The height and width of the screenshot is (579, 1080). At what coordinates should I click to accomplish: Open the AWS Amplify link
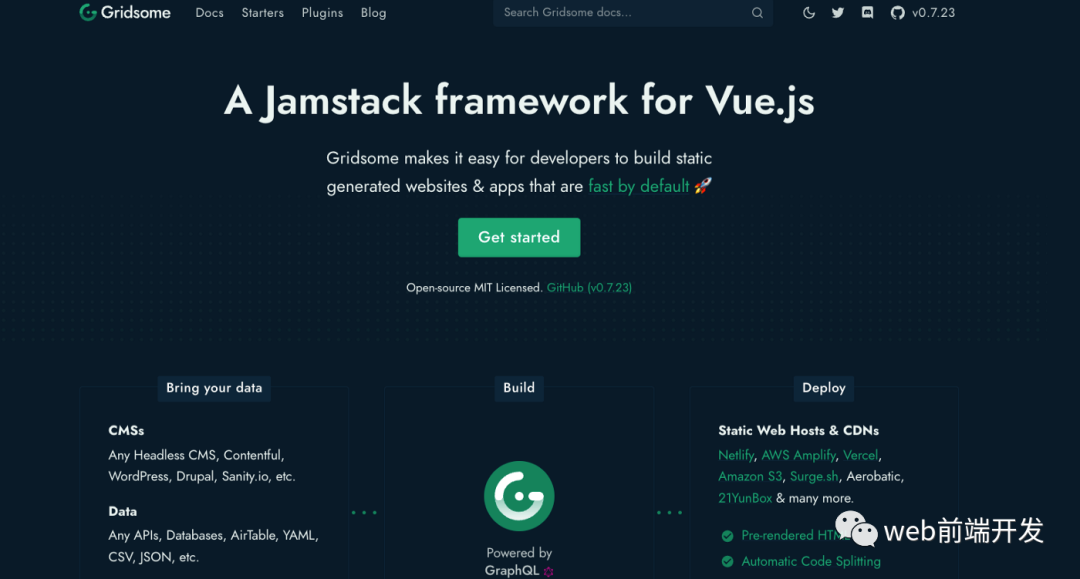coord(798,455)
